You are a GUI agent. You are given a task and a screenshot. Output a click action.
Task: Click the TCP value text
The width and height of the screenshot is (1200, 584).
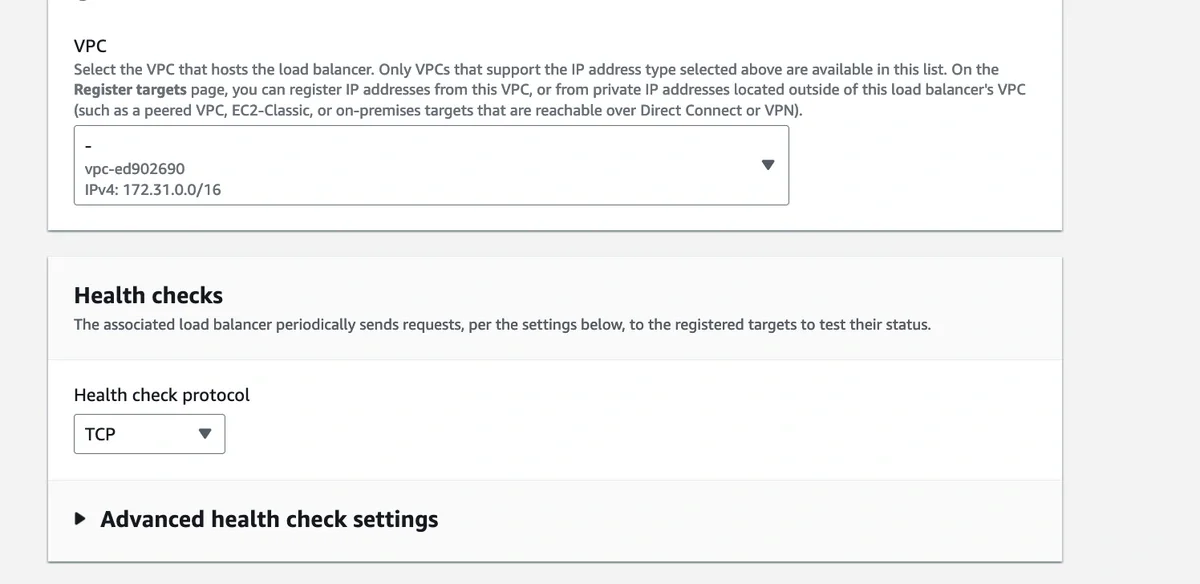click(x=100, y=434)
